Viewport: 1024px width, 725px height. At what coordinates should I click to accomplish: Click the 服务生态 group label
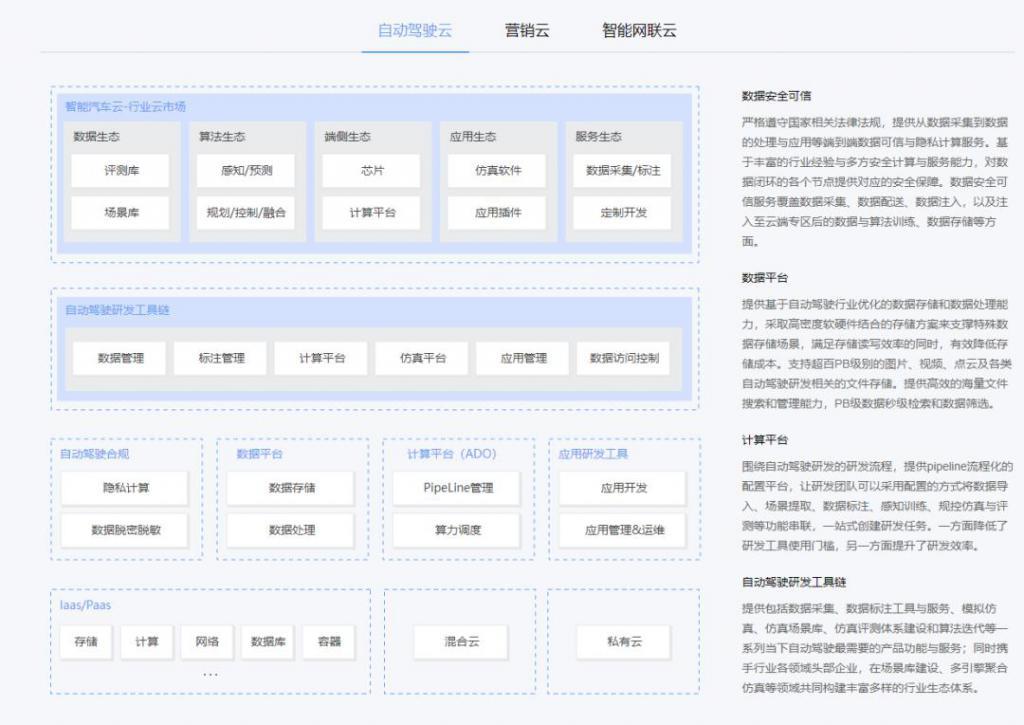pyautogui.click(x=598, y=137)
